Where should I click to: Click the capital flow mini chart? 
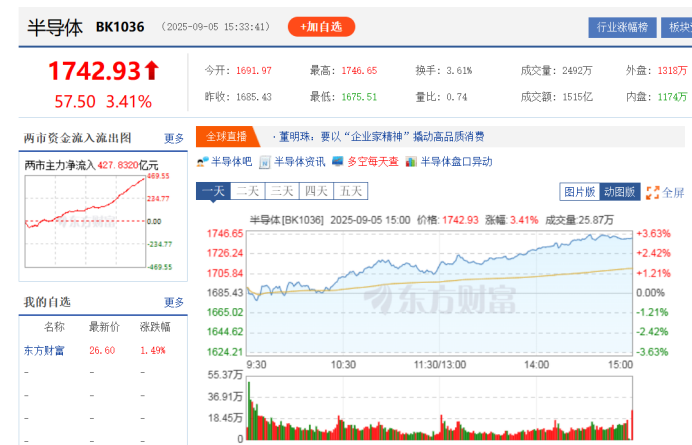85,221
